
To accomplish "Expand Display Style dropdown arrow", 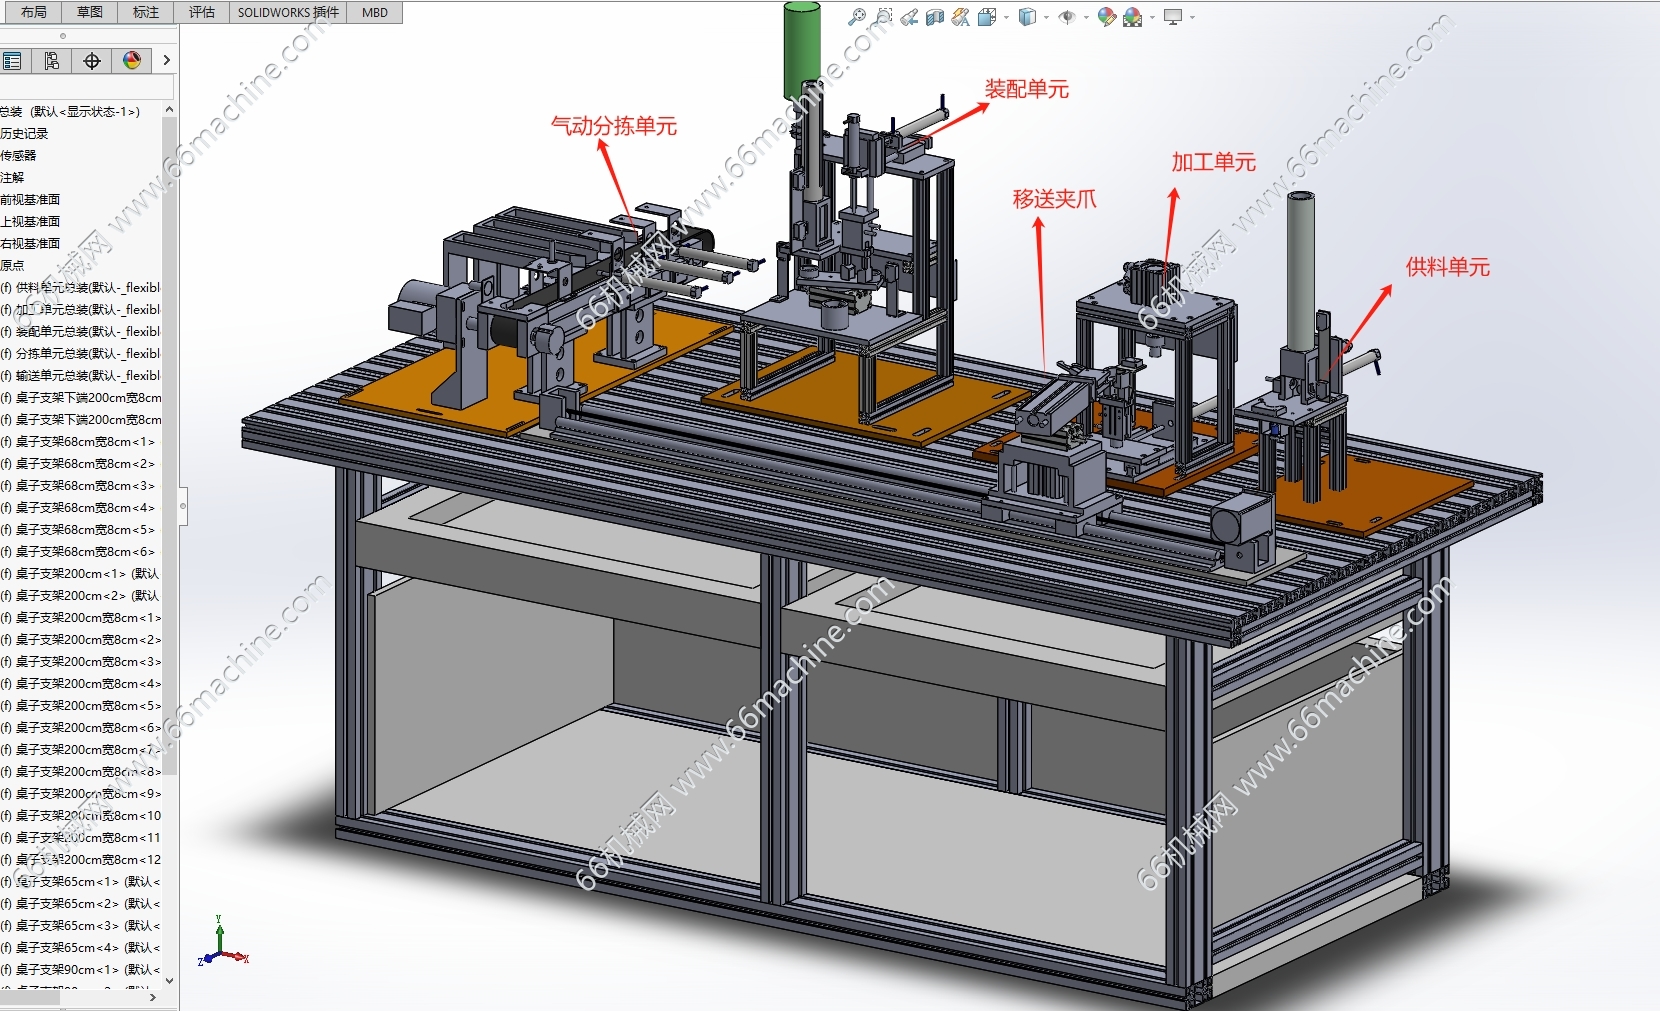I will tap(1046, 17).
